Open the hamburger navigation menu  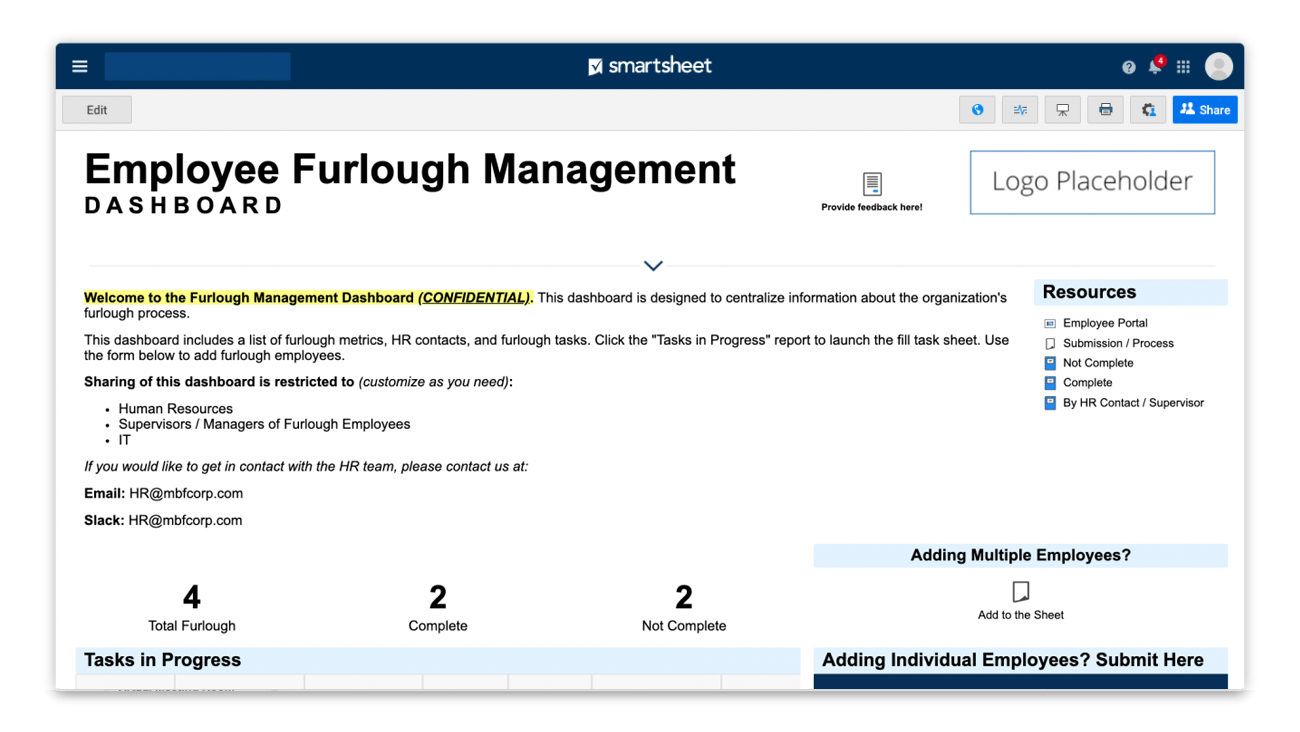point(80,67)
